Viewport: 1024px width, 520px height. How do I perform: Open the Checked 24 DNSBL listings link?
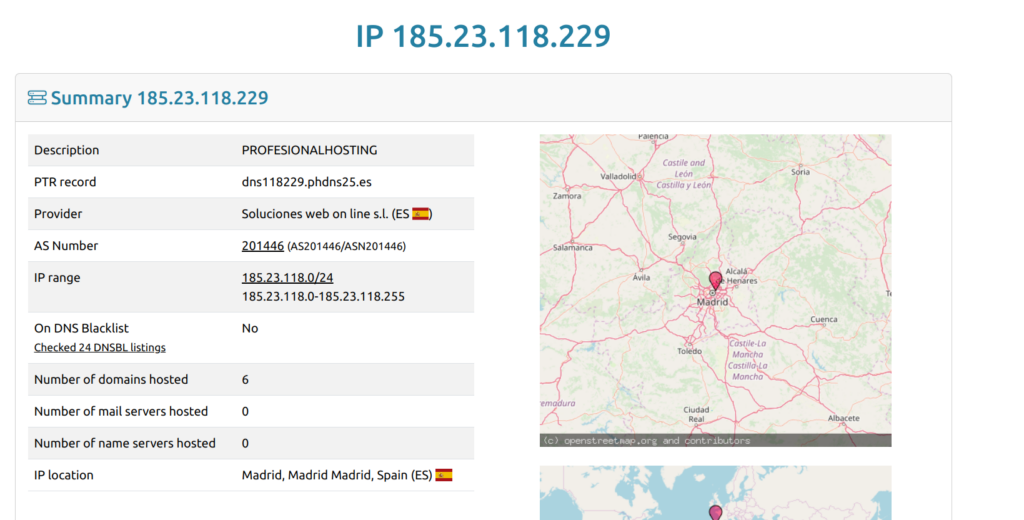pyautogui.click(x=100, y=348)
